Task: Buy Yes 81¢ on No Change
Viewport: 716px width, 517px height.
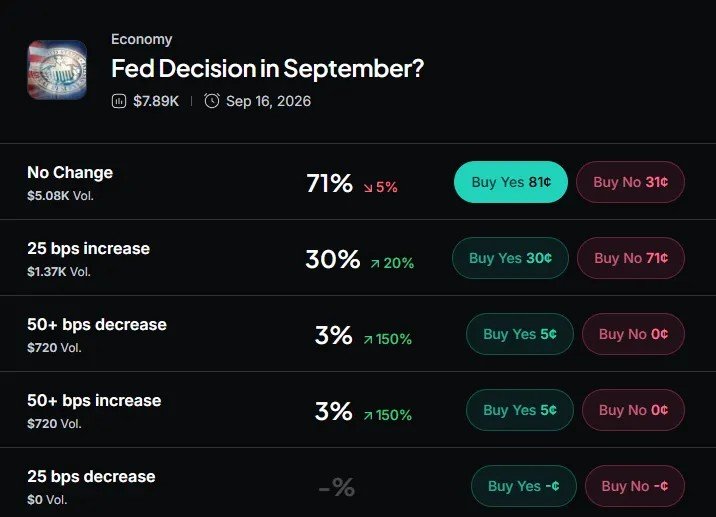Action: click(x=511, y=182)
